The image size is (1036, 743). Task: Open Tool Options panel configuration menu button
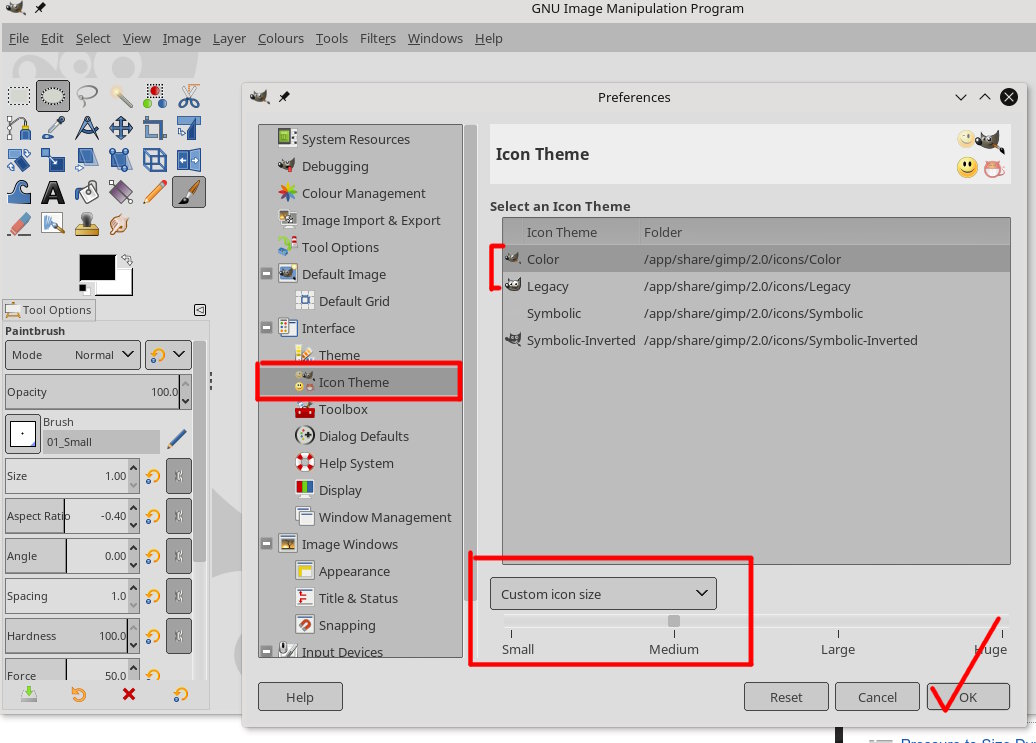click(200, 310)
